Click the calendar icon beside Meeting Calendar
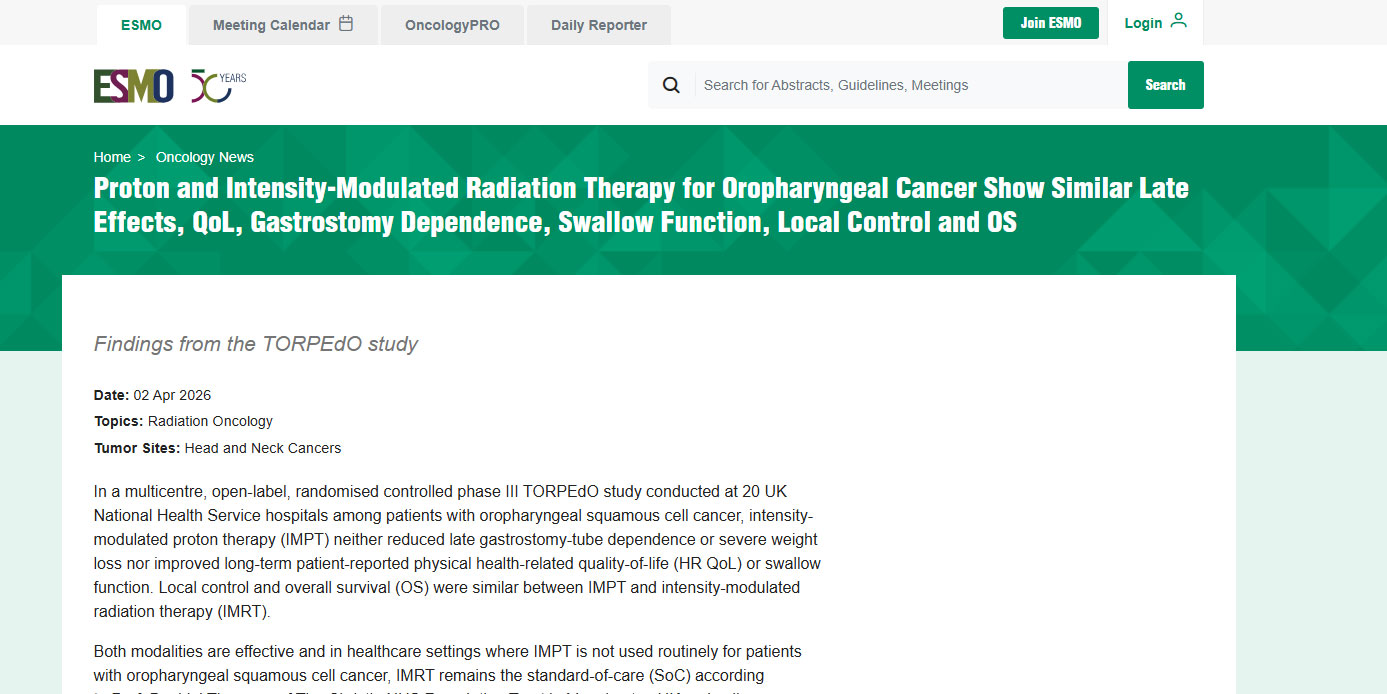This screenshot has width=1387, height=694. [346, 24]
